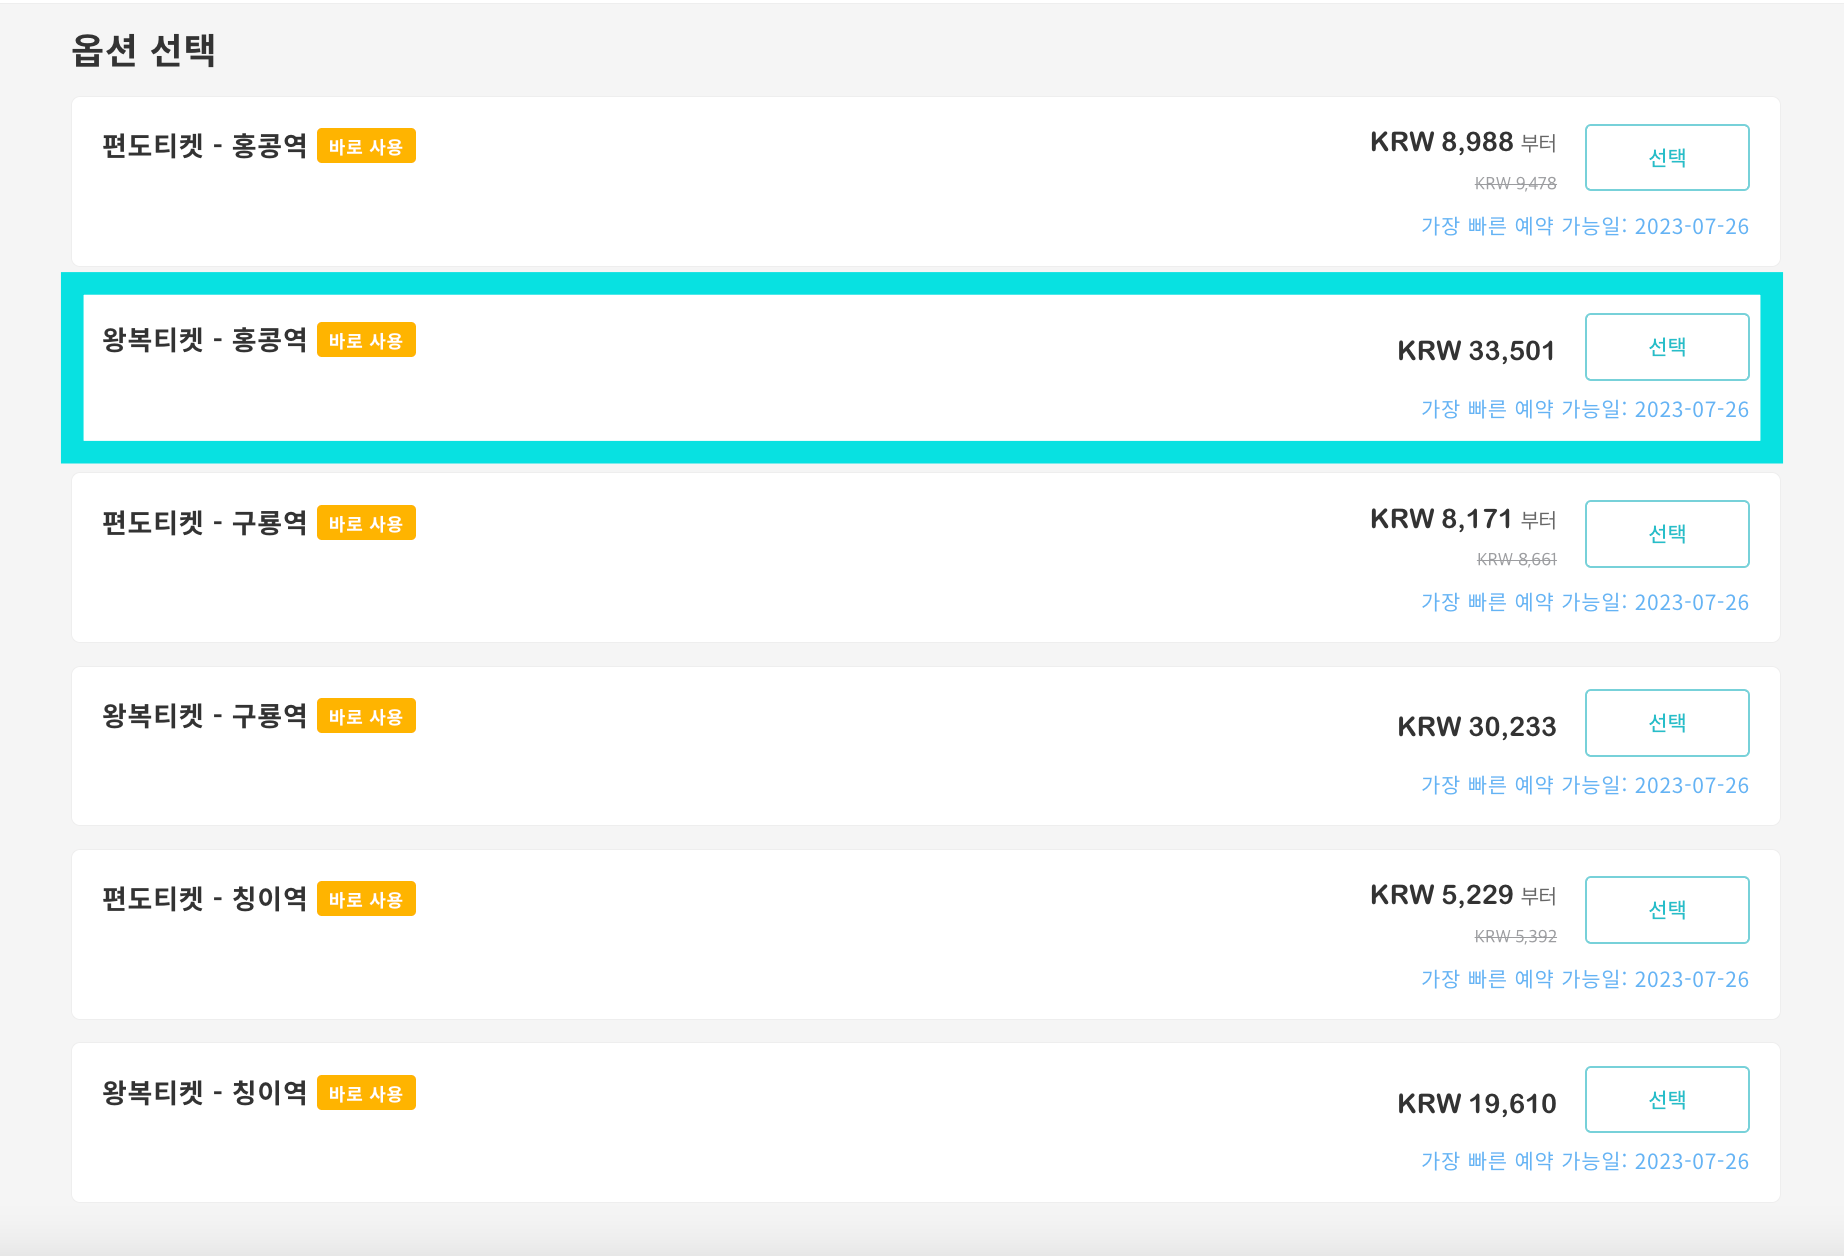
Task: Open earliest booking date link for 왕복티켓 - 홍콩역
Action: tap(1584, 410)
